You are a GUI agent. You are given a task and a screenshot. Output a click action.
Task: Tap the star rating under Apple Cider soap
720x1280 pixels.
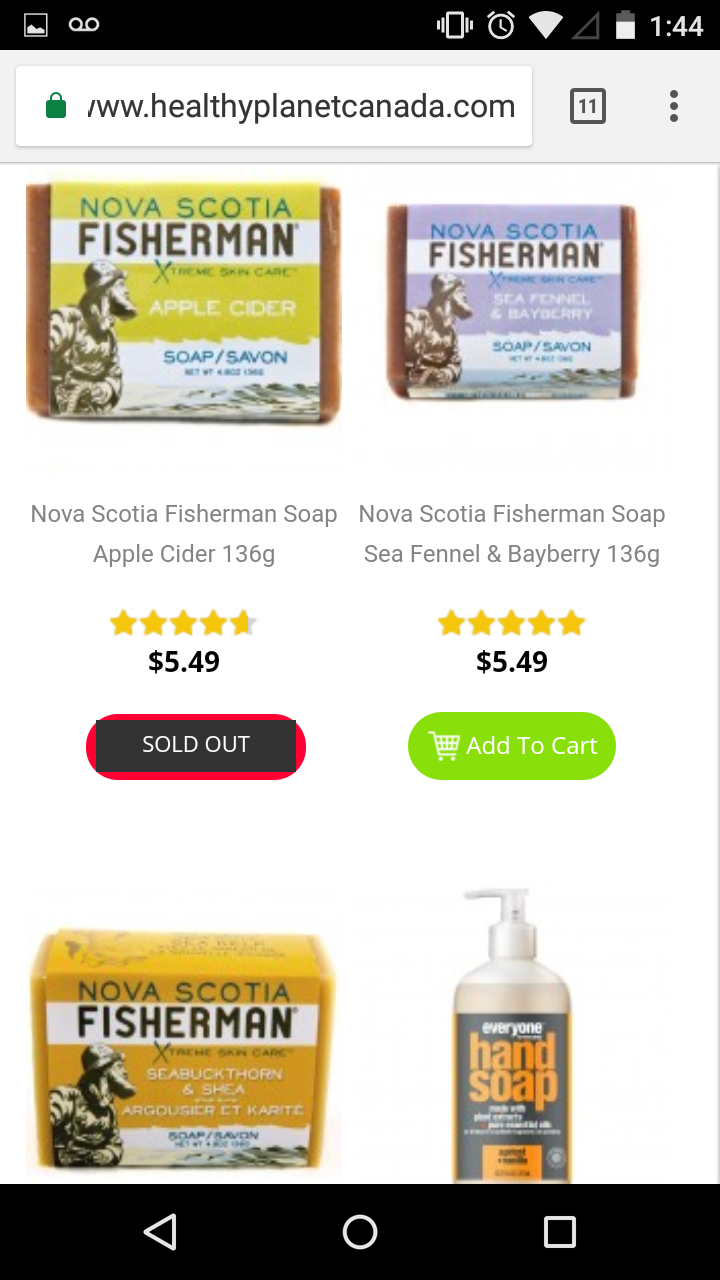tap(184, 624)
